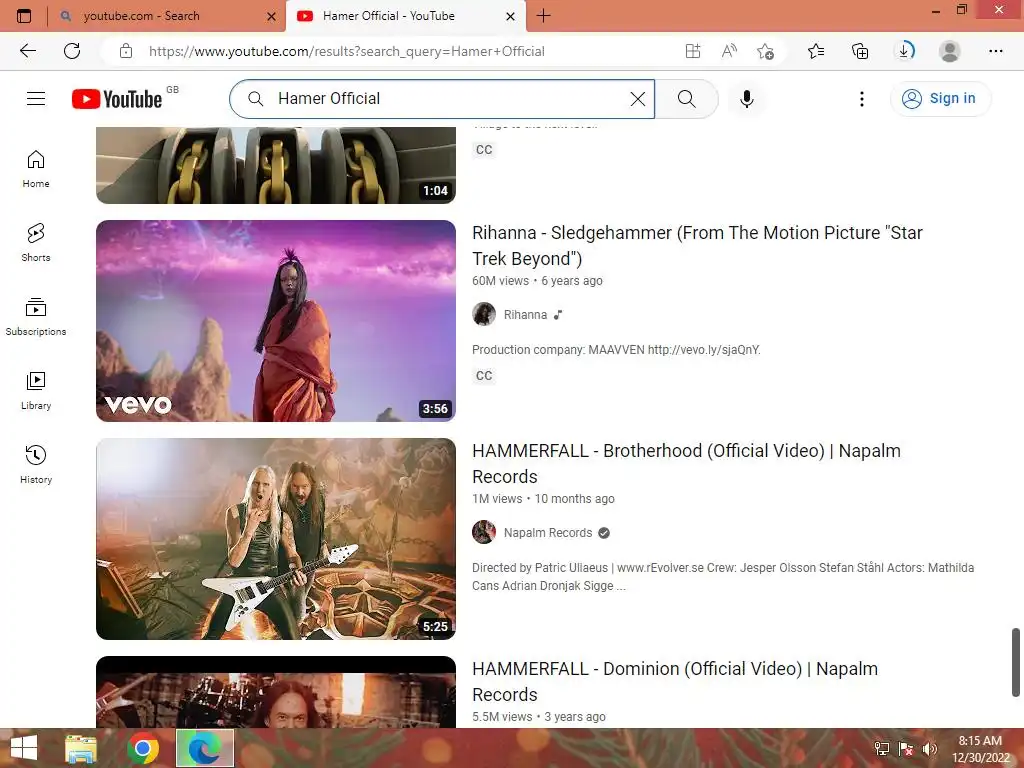Click the YouTube logo
This screenshot has width=1024, height=768.
[117, 99]
